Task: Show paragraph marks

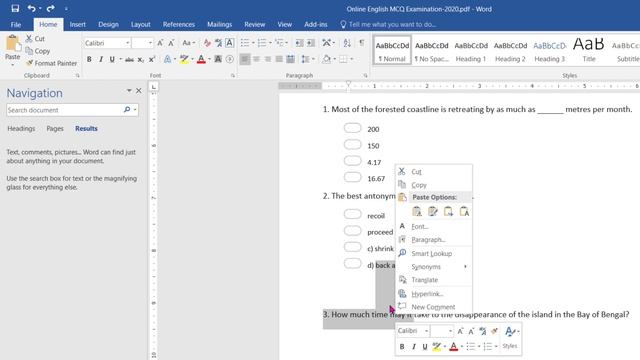Action: tap(362, 43)
